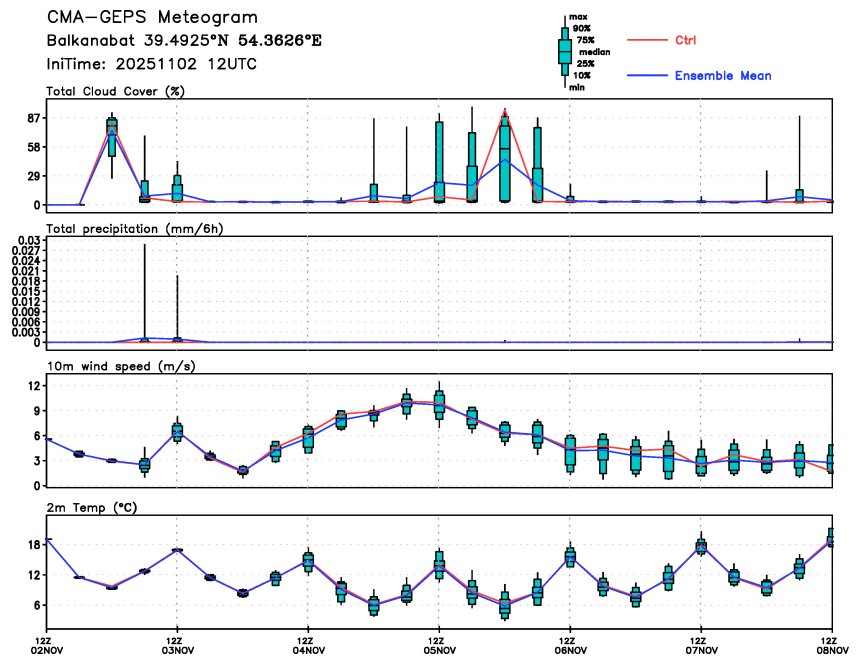The image size is (860, 666).
Task: Click the 0.03 tick on precipitation axis
Action: point(28,241)
